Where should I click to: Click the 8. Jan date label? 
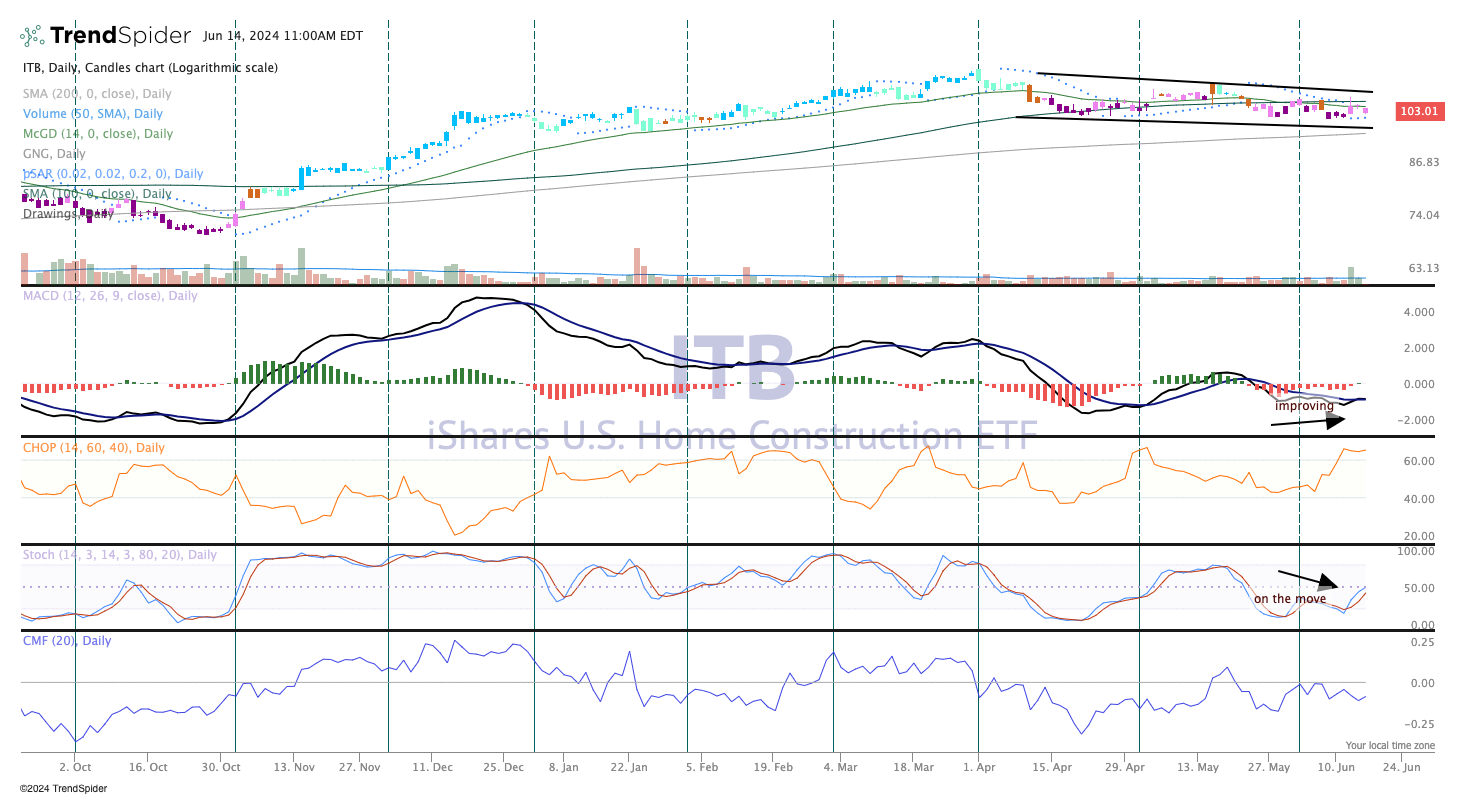click(x=563, y=767)
